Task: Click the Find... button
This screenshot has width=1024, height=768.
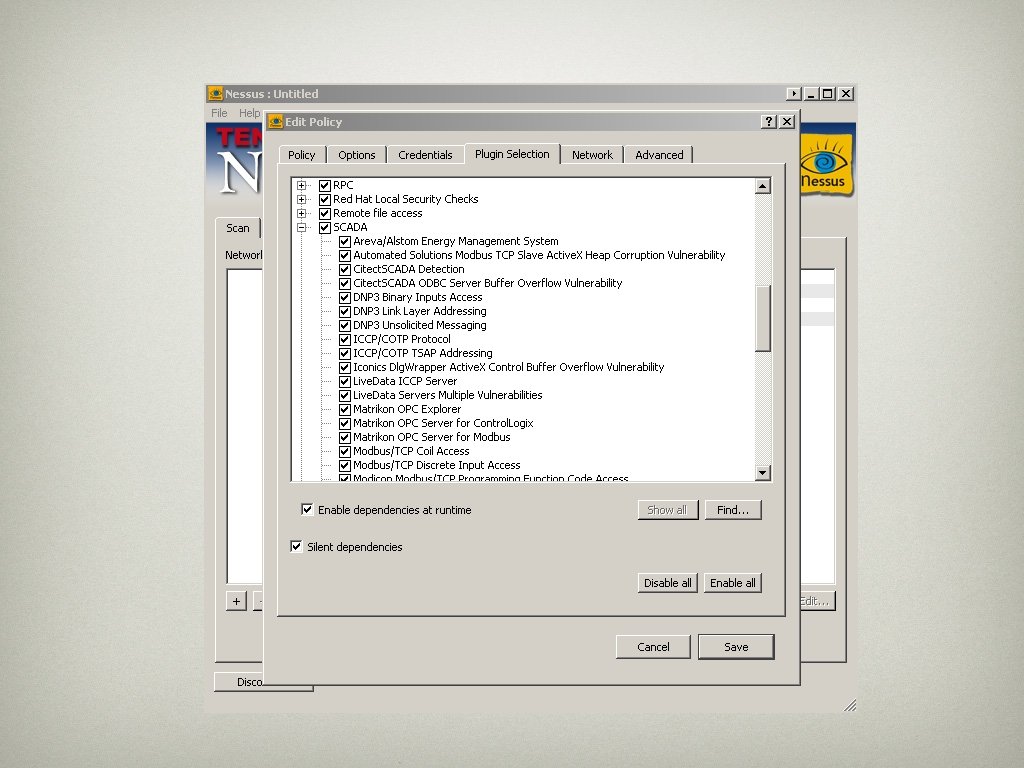Action: pyautogui.click(x=733, y=510)
